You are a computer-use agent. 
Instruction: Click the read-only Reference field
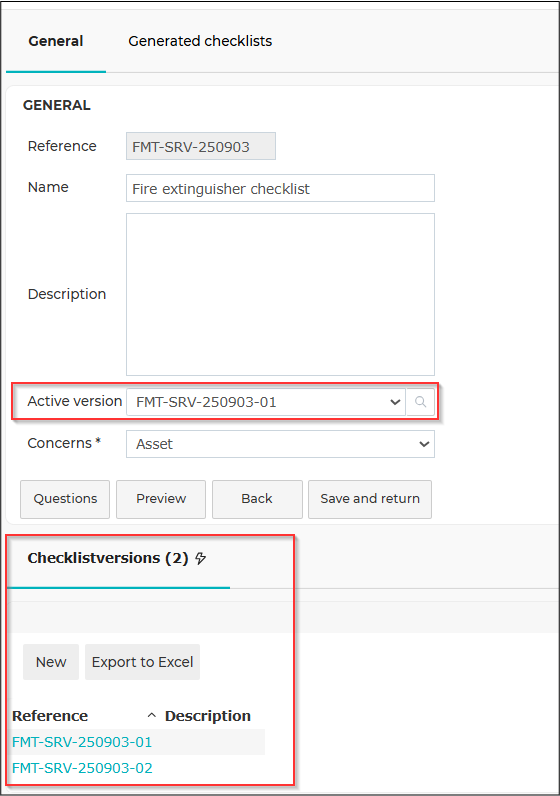(201, 147)
